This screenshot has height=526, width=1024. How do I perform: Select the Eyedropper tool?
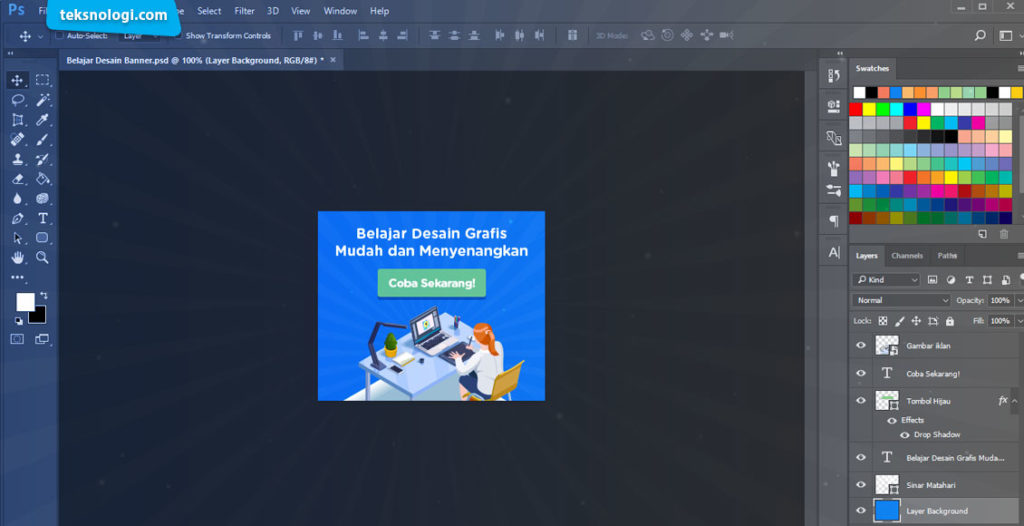42,120
